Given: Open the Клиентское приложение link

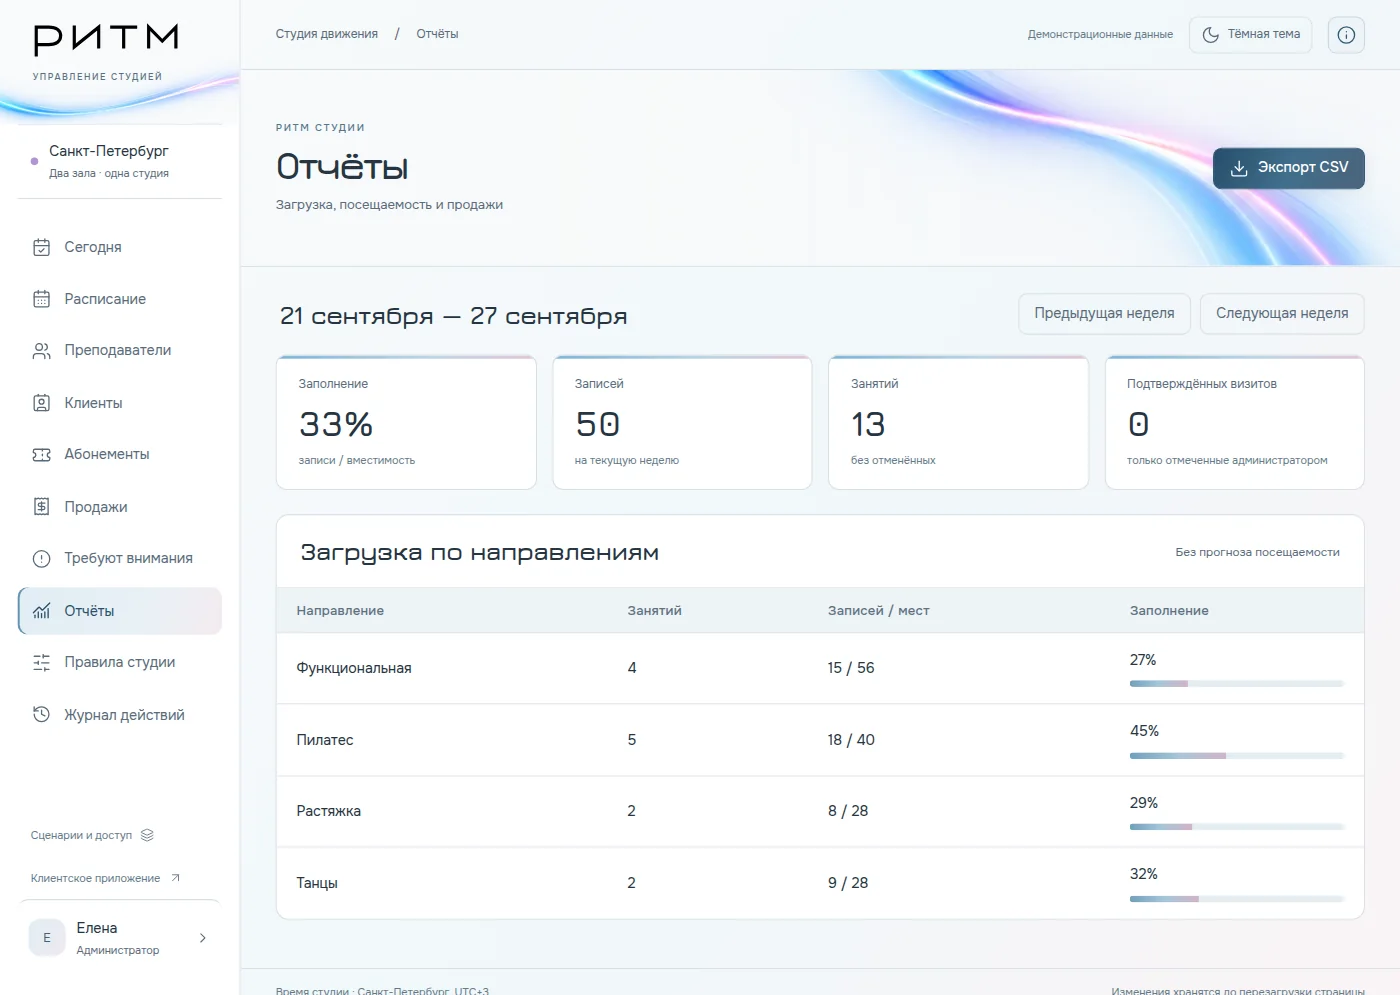Looking at the screenshot, I should (x=105, y=878).
